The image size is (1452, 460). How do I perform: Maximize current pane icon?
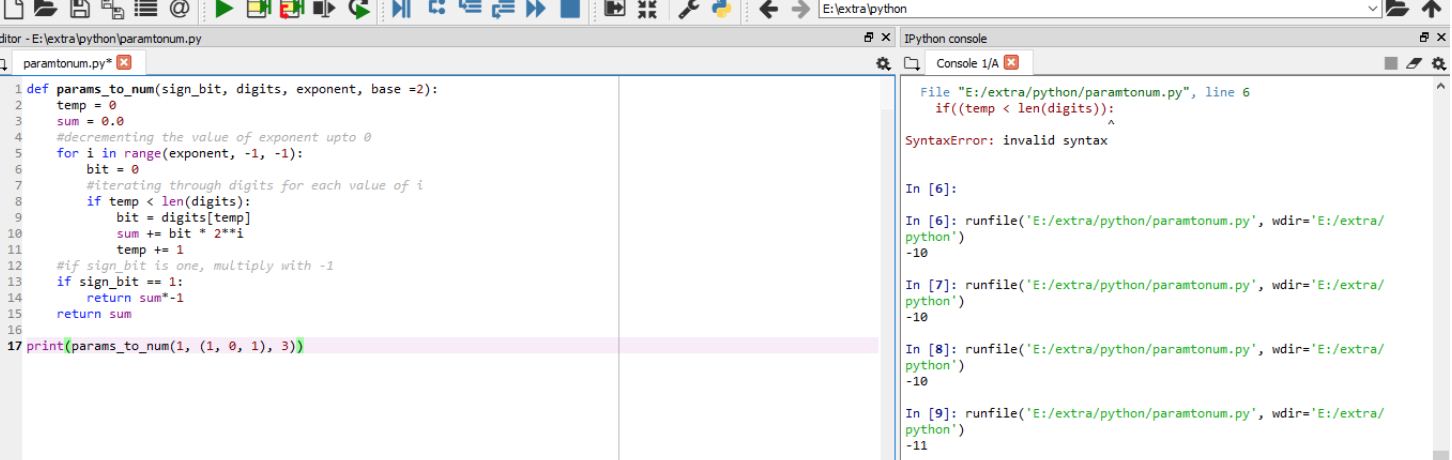tap(615, 9)
